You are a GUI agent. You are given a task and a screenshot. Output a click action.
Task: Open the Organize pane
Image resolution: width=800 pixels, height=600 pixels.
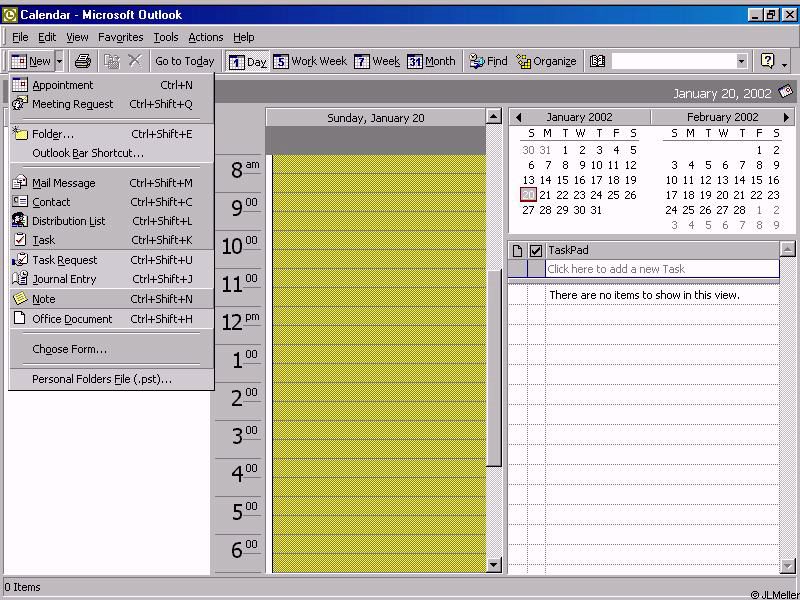point(546,61)
